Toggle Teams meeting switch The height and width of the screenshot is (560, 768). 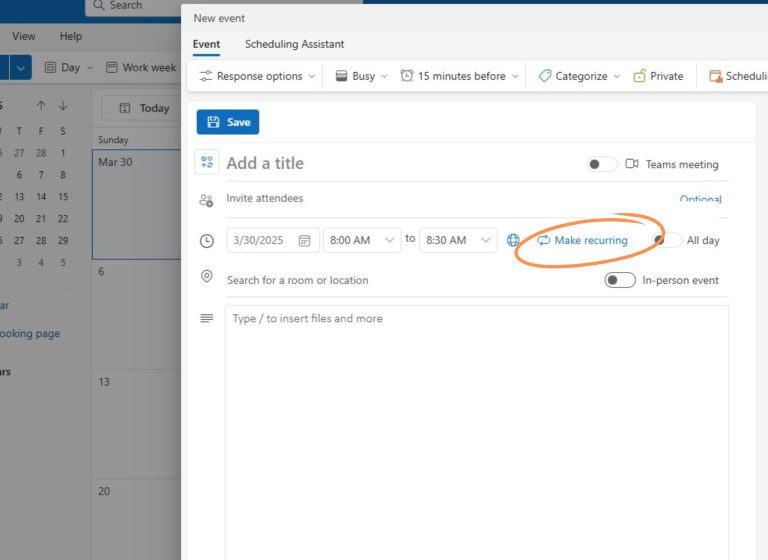coord(602,164)
